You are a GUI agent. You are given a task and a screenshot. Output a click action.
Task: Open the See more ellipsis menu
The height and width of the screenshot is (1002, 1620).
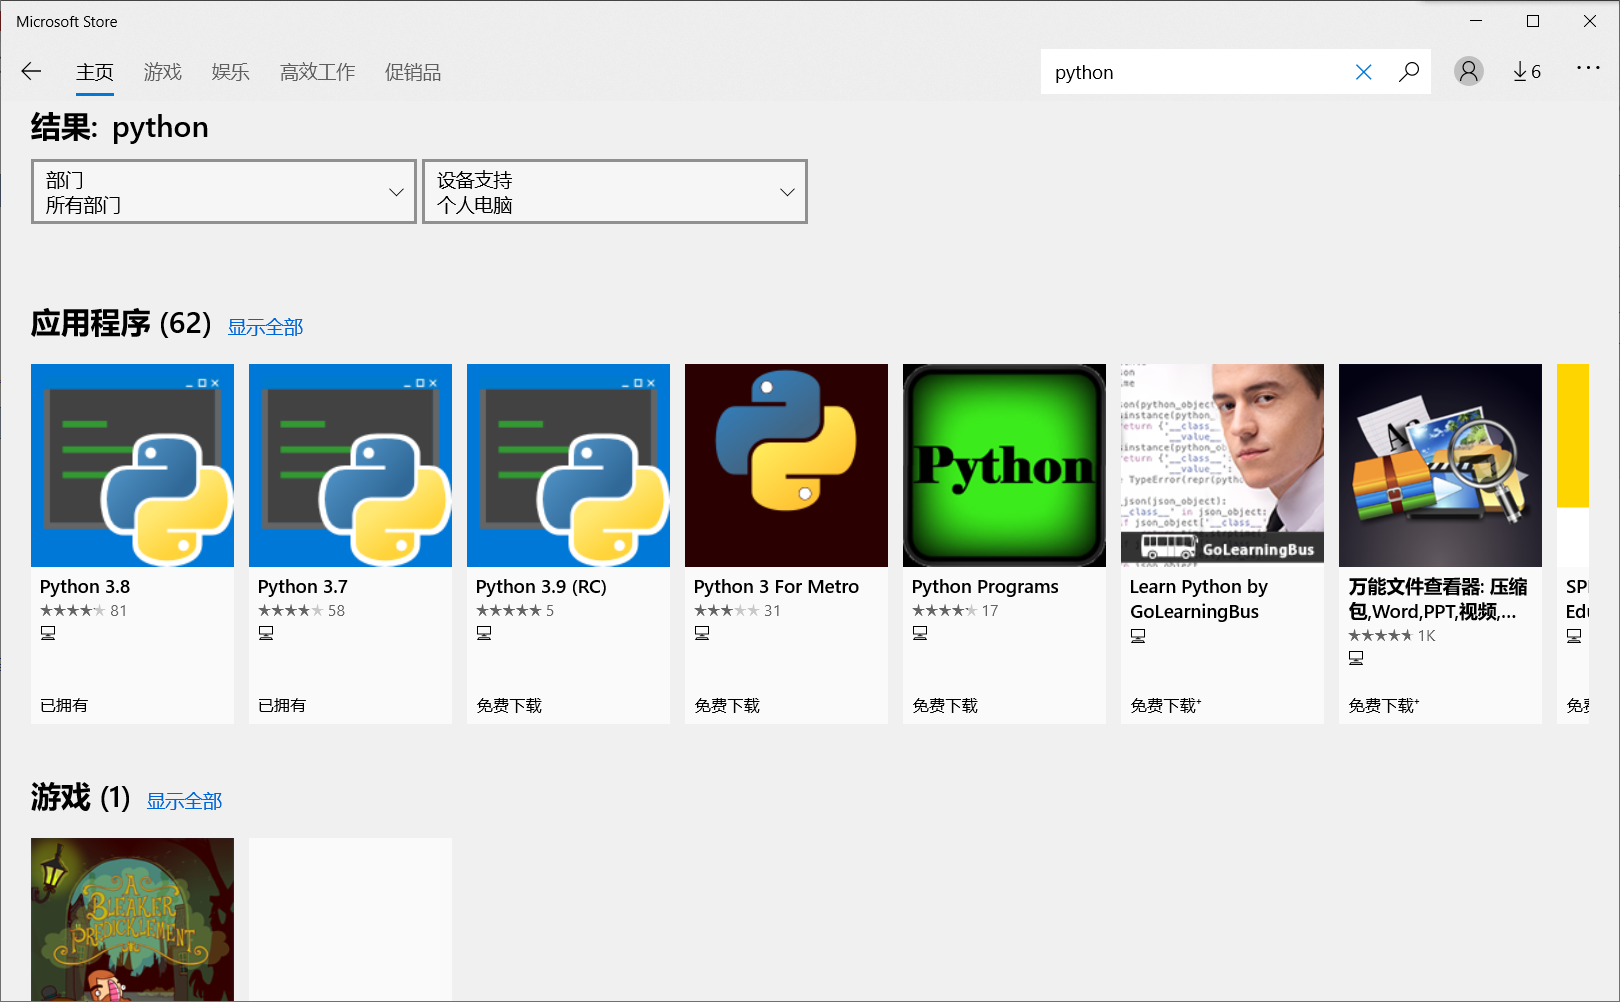[x=1588, y=69]
